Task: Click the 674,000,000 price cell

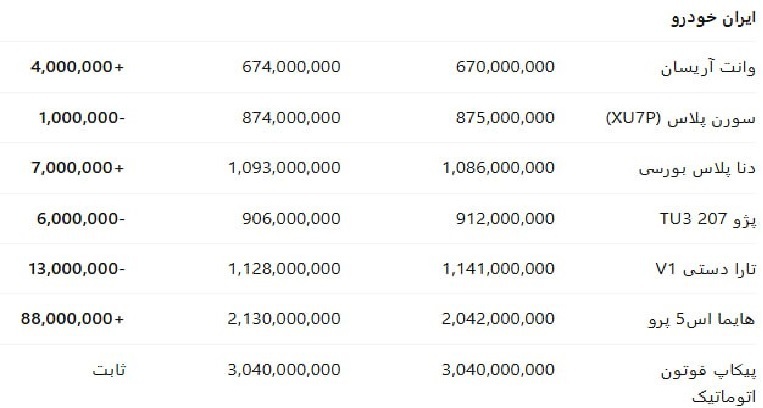Action: [290, 68]
